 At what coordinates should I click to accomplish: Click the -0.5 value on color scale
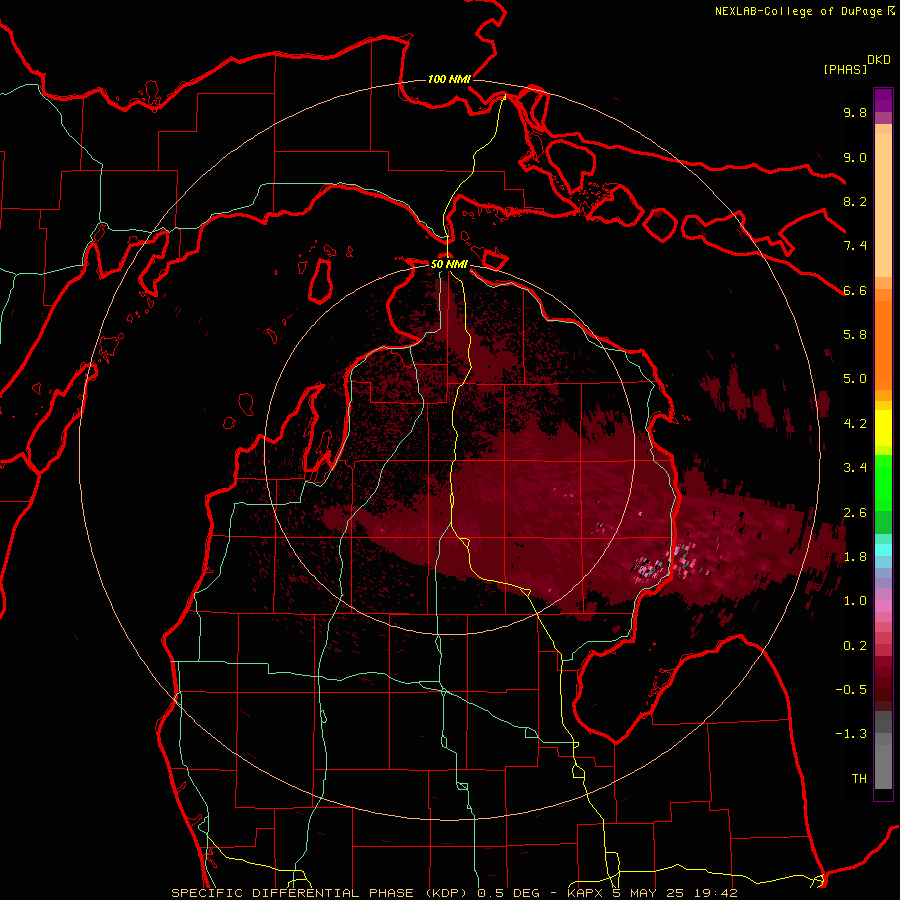tap(851, 690)
